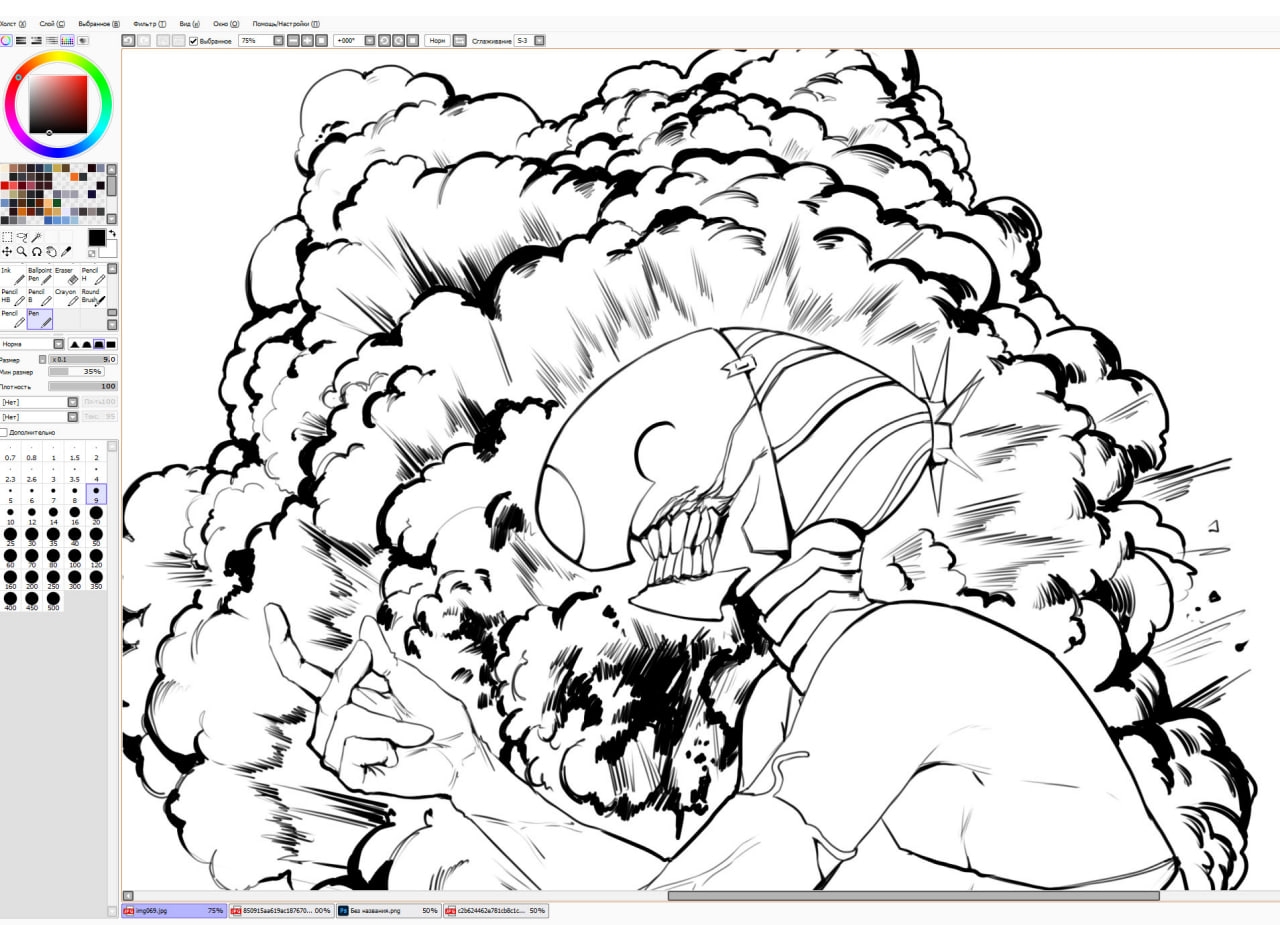Viewport: 1280px width, 925px height.
Task: Click the Норм rotation reset button
Action: click(x=437, y=41)
